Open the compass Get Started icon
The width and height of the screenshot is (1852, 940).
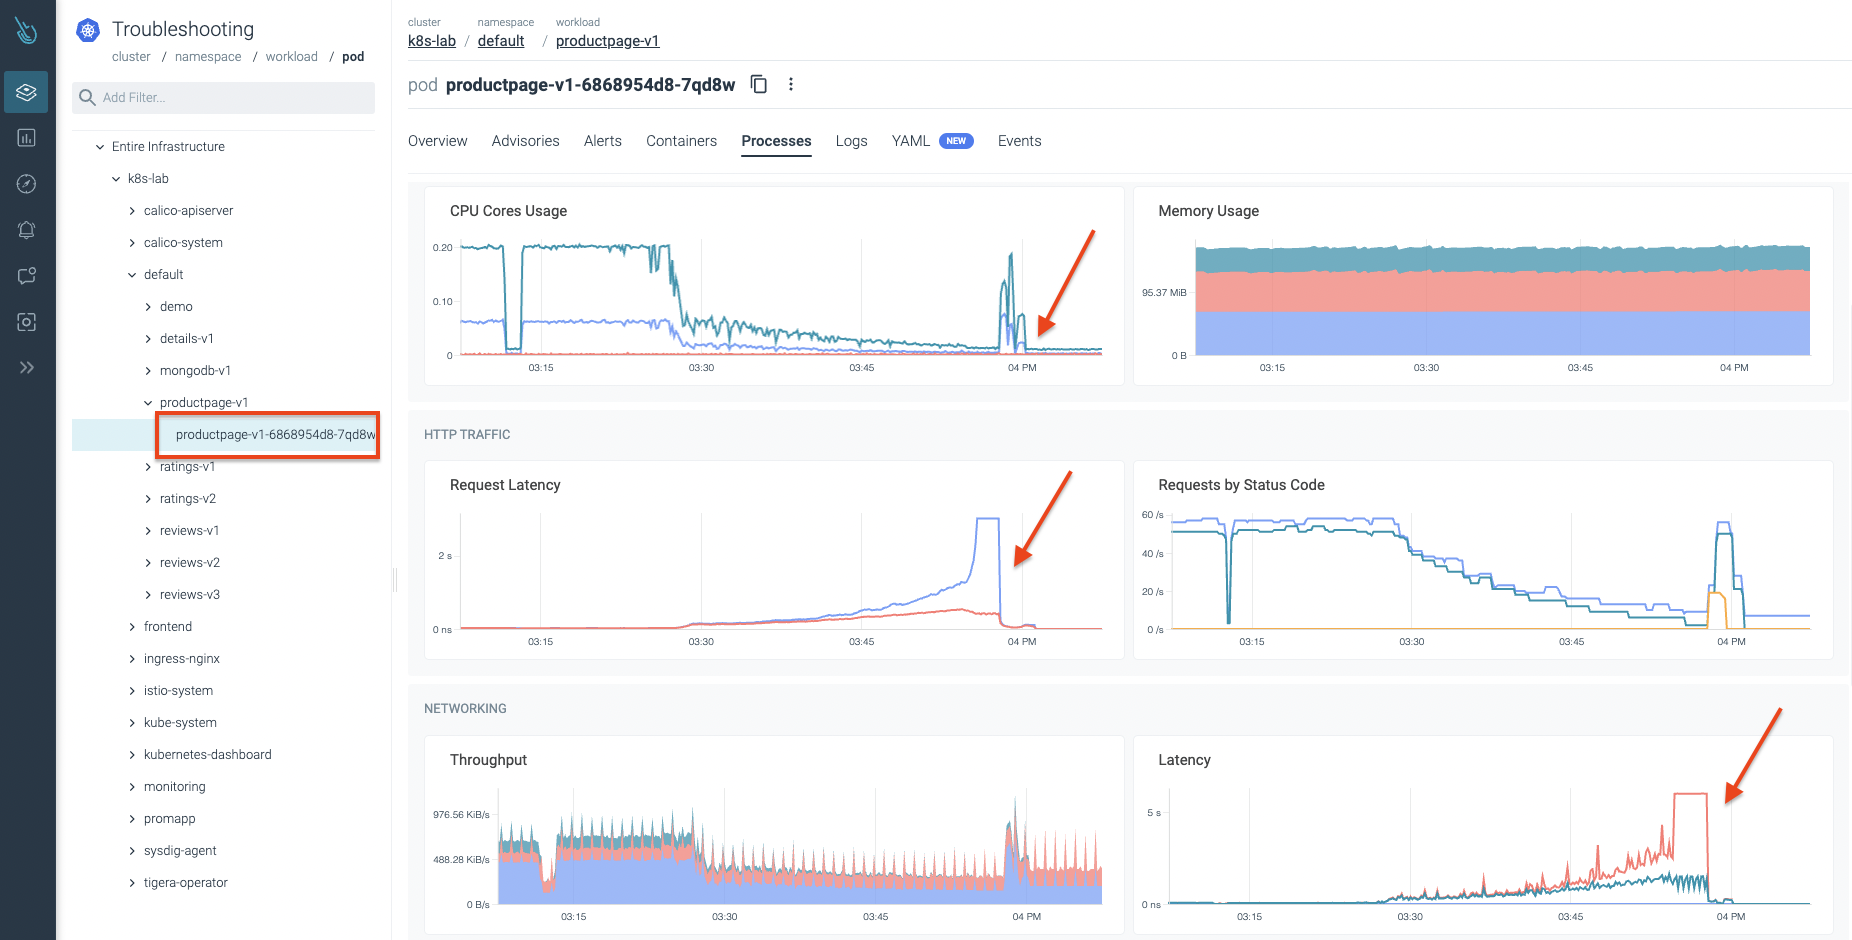pos(27,184)
